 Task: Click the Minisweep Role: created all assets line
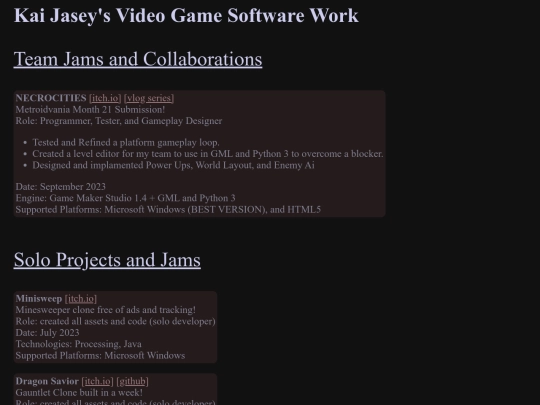point(115,321)
